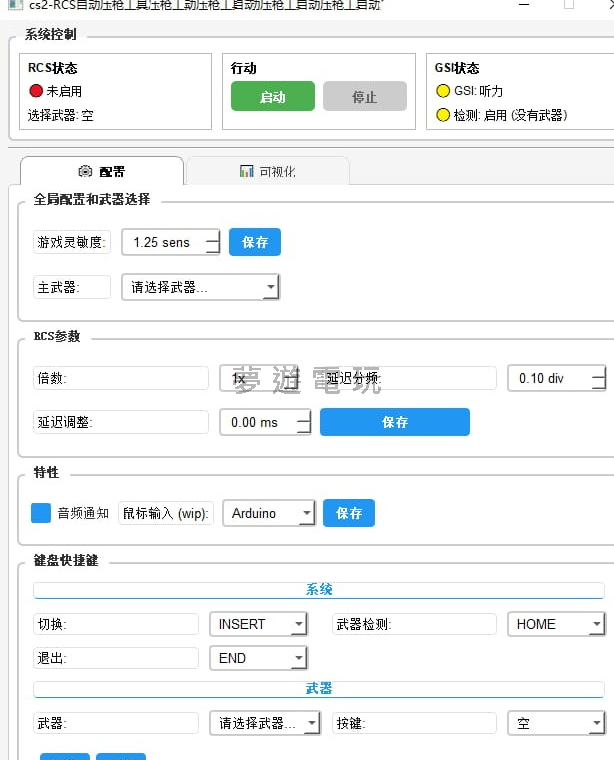
Task: Open the 可视化 visualization tab
Action: pyautogui.click(x=267, y=171)
